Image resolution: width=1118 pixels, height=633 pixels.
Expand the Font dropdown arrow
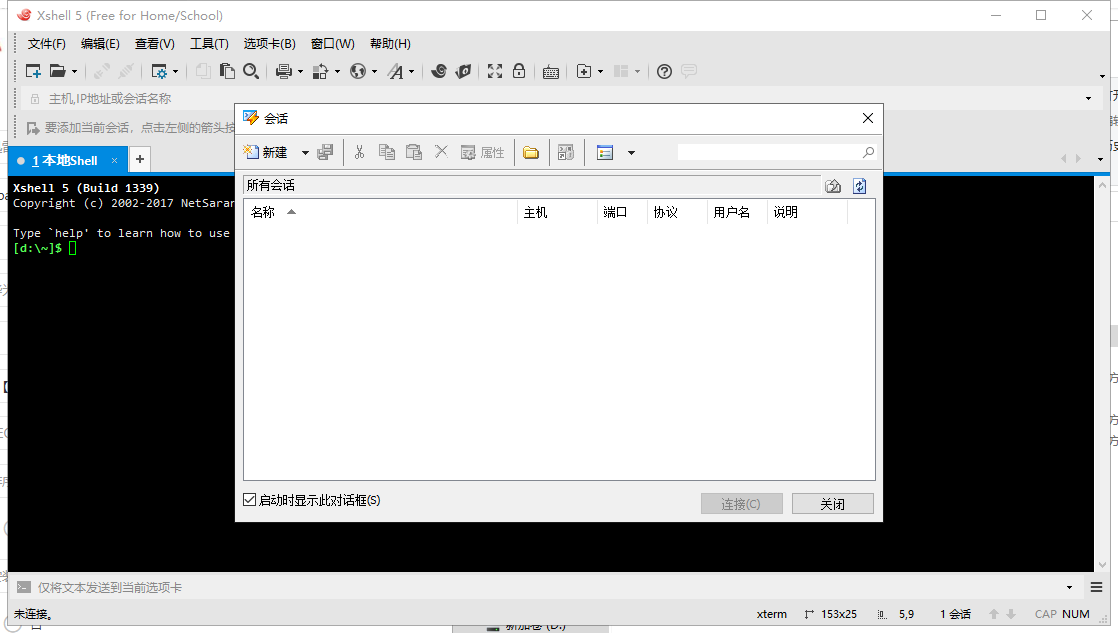[411, 72]
